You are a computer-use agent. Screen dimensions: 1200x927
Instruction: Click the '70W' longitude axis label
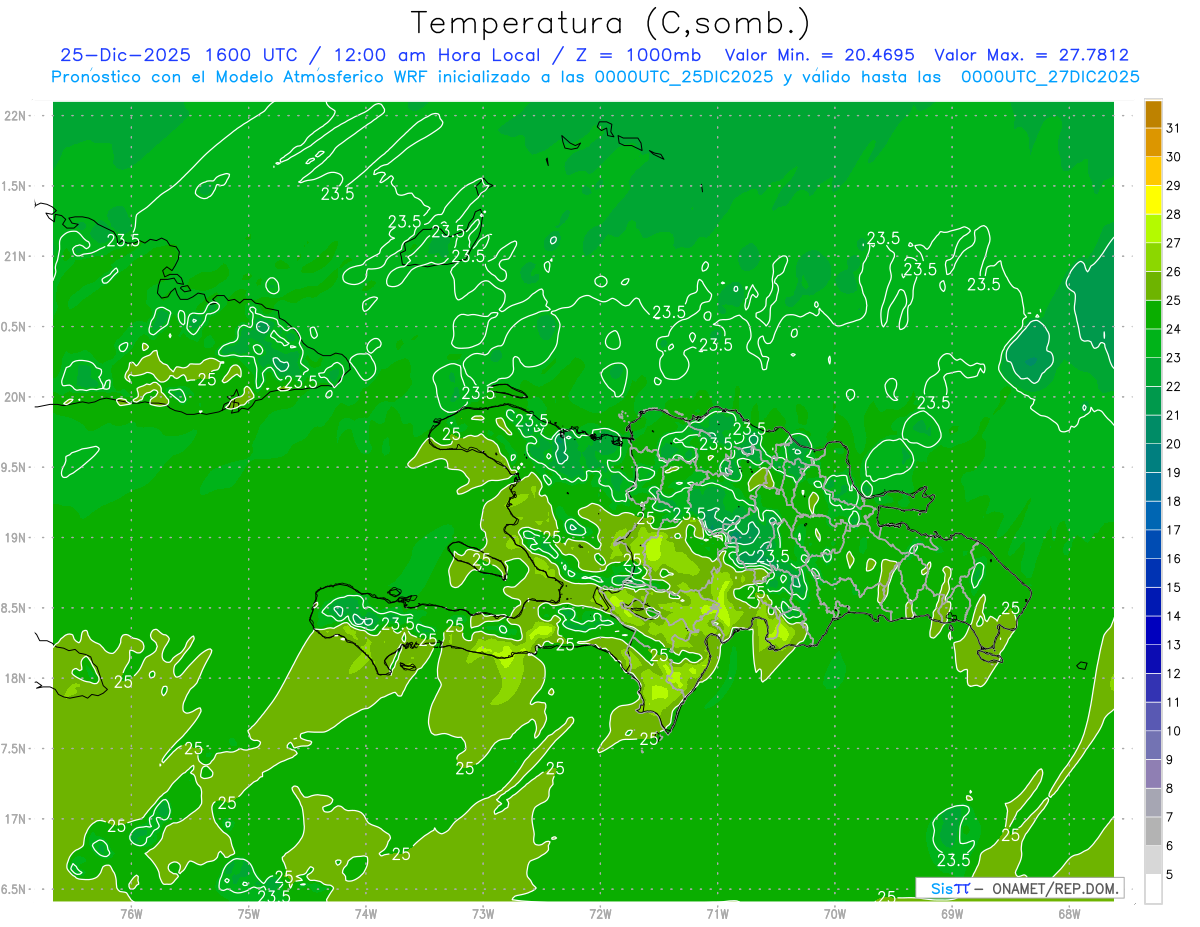click(834, 913)
